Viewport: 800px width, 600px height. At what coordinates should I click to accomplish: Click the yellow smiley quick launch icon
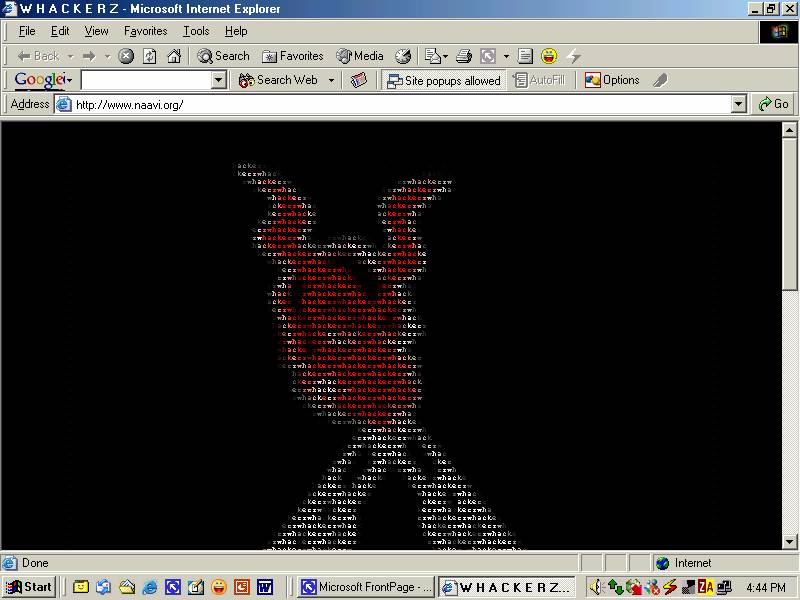pos(219,587)
